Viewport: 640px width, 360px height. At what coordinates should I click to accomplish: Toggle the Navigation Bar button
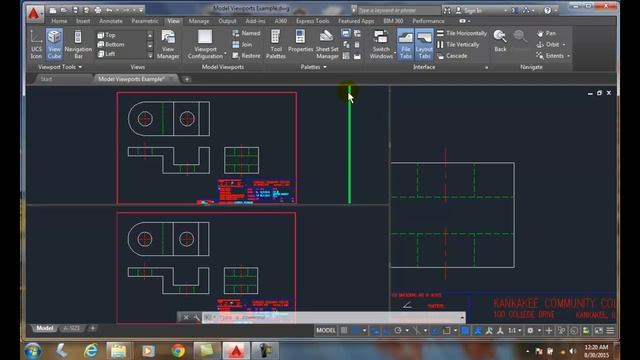(x=78, y=44)
